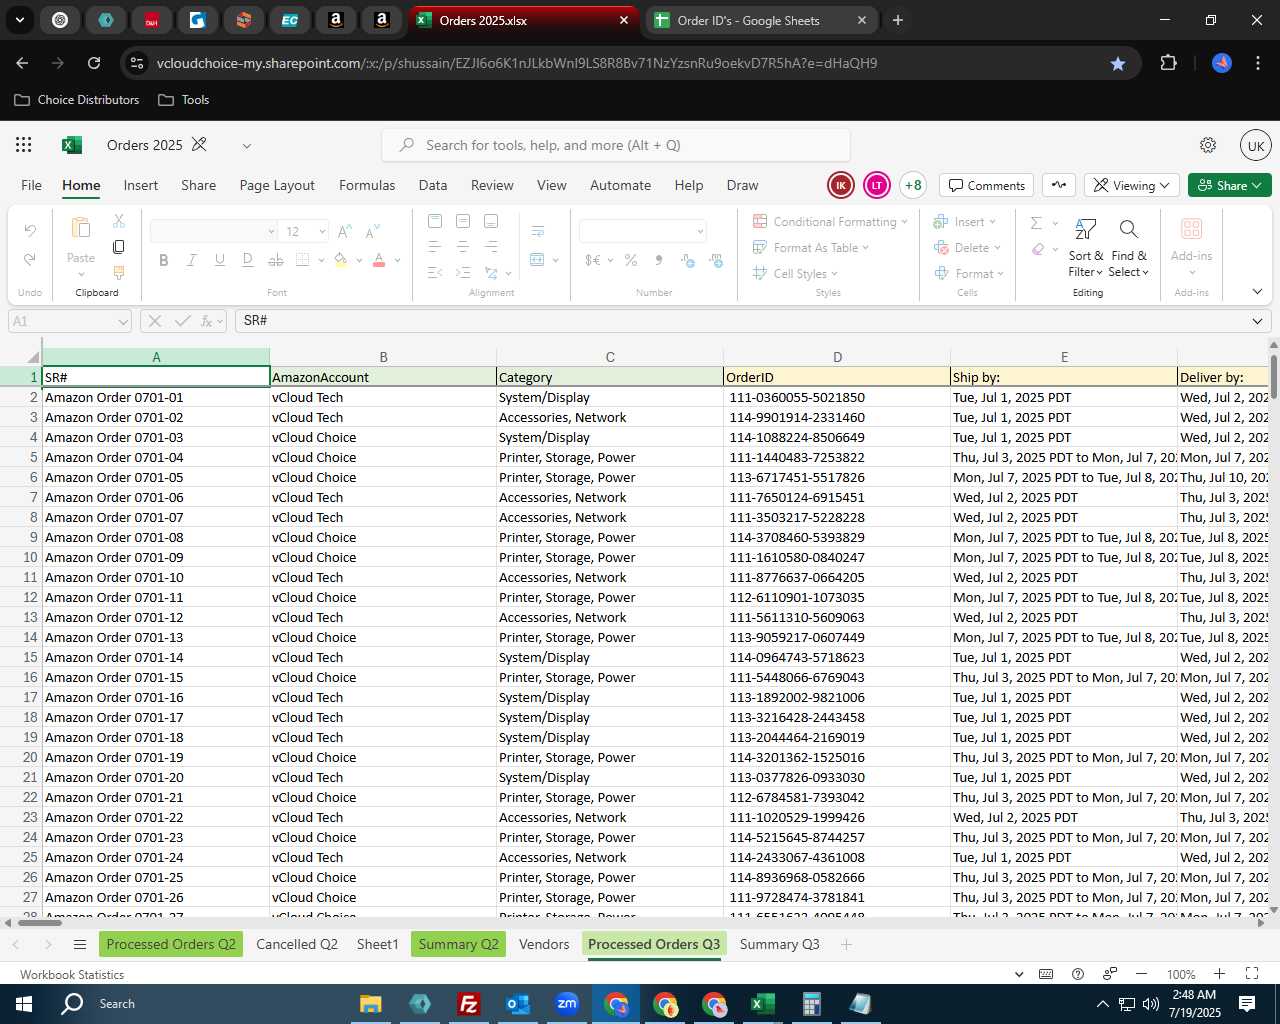
Task: Open the catch-up activity icon beside Comments
Action: pyautogui.click(x=1059, y=185)
